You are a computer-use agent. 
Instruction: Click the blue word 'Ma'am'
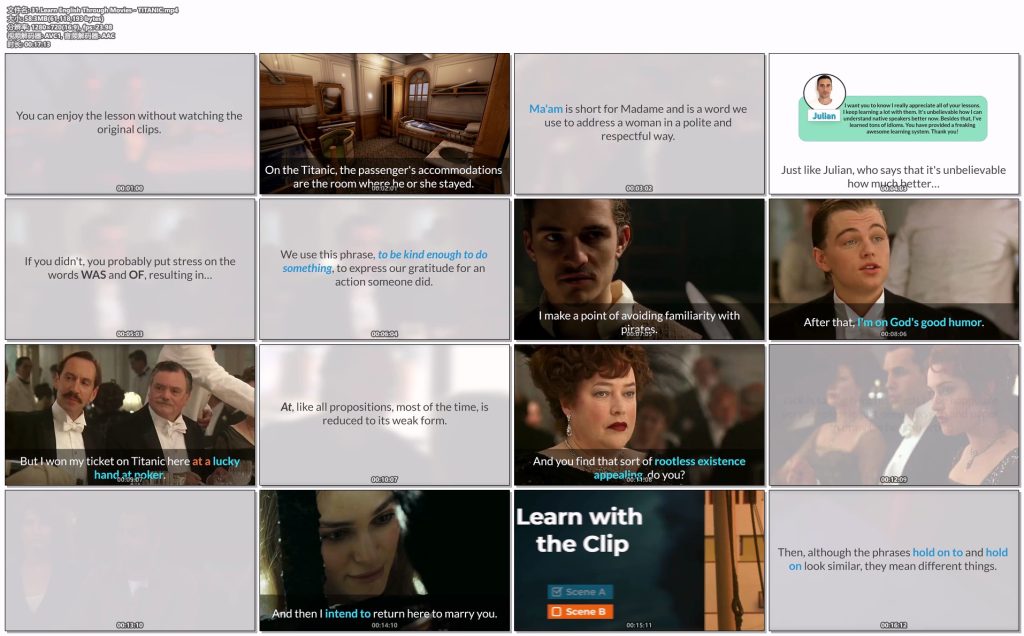546,109
